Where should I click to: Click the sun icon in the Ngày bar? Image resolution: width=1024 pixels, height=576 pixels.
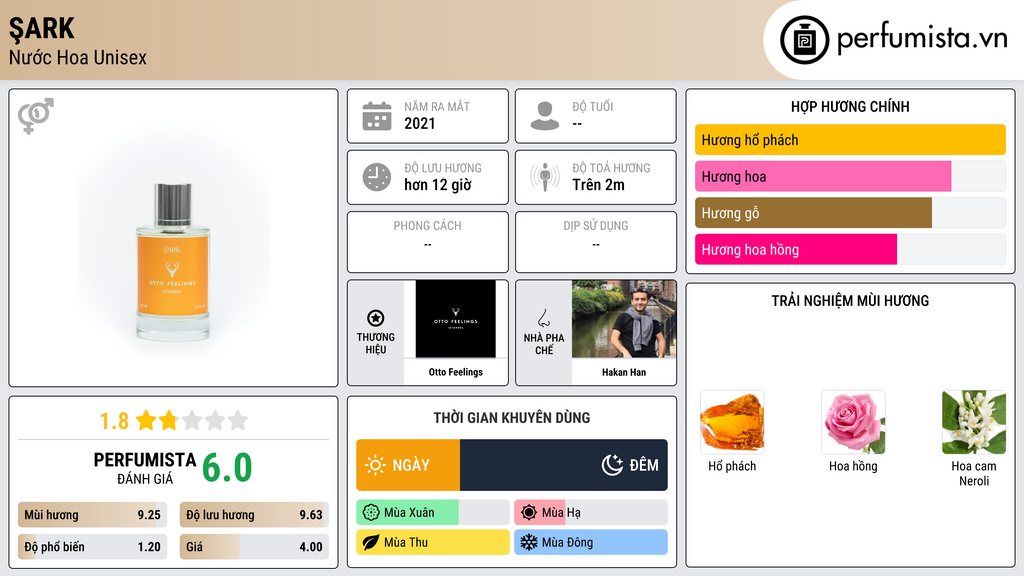375,465
